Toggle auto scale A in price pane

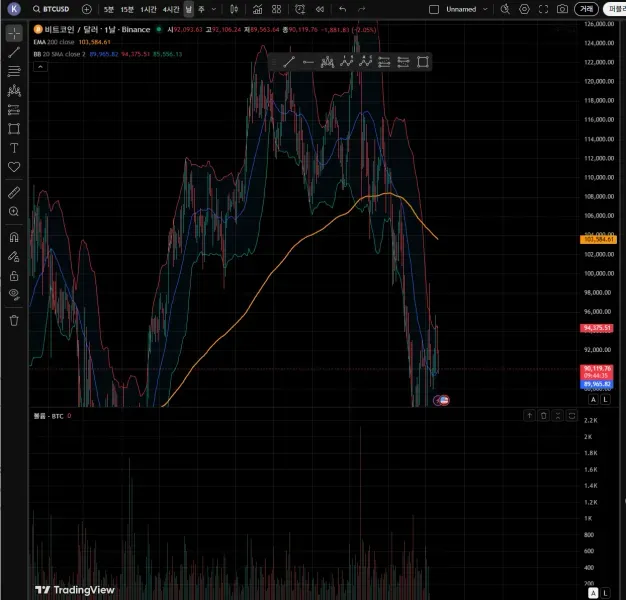[x=593, y=400]
